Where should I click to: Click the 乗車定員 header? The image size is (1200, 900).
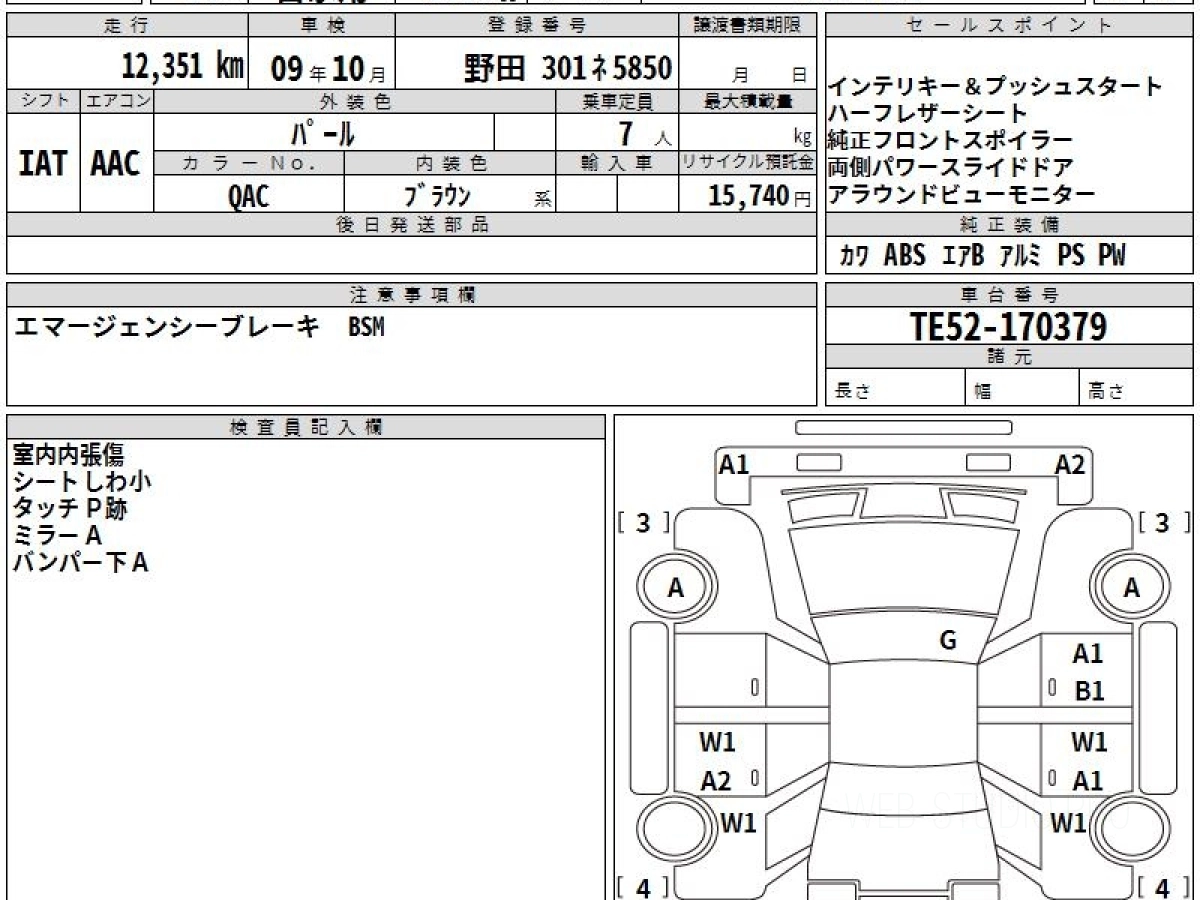point(618,101)
